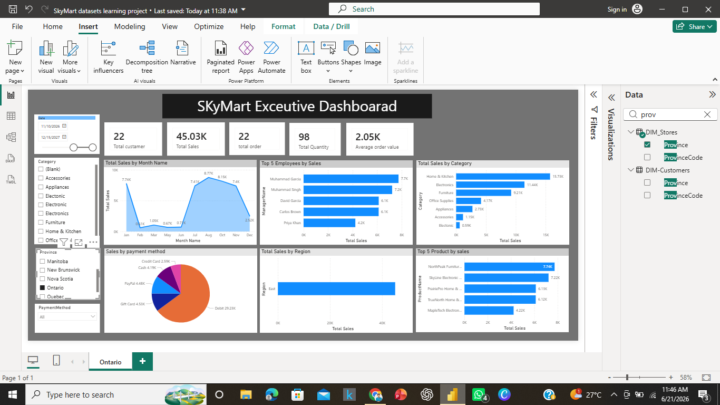Screen dimensions: 720x405
Task: Uncheck Ontario in Province slicer
Action: [42, 288]
